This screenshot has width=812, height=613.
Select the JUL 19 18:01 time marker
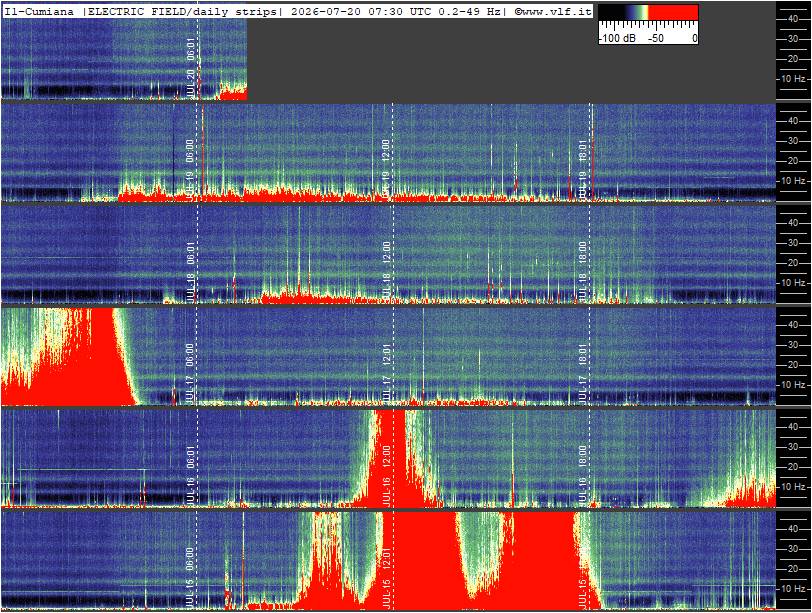tap(583, 168)
